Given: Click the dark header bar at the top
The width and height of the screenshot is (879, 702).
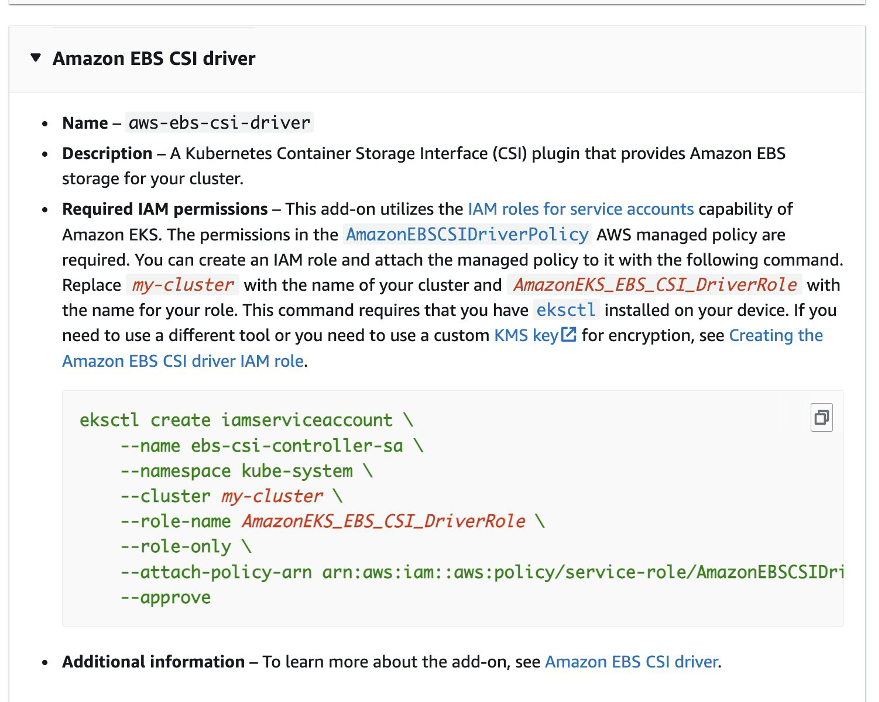Looking at the screenshot, I should 440,6.
